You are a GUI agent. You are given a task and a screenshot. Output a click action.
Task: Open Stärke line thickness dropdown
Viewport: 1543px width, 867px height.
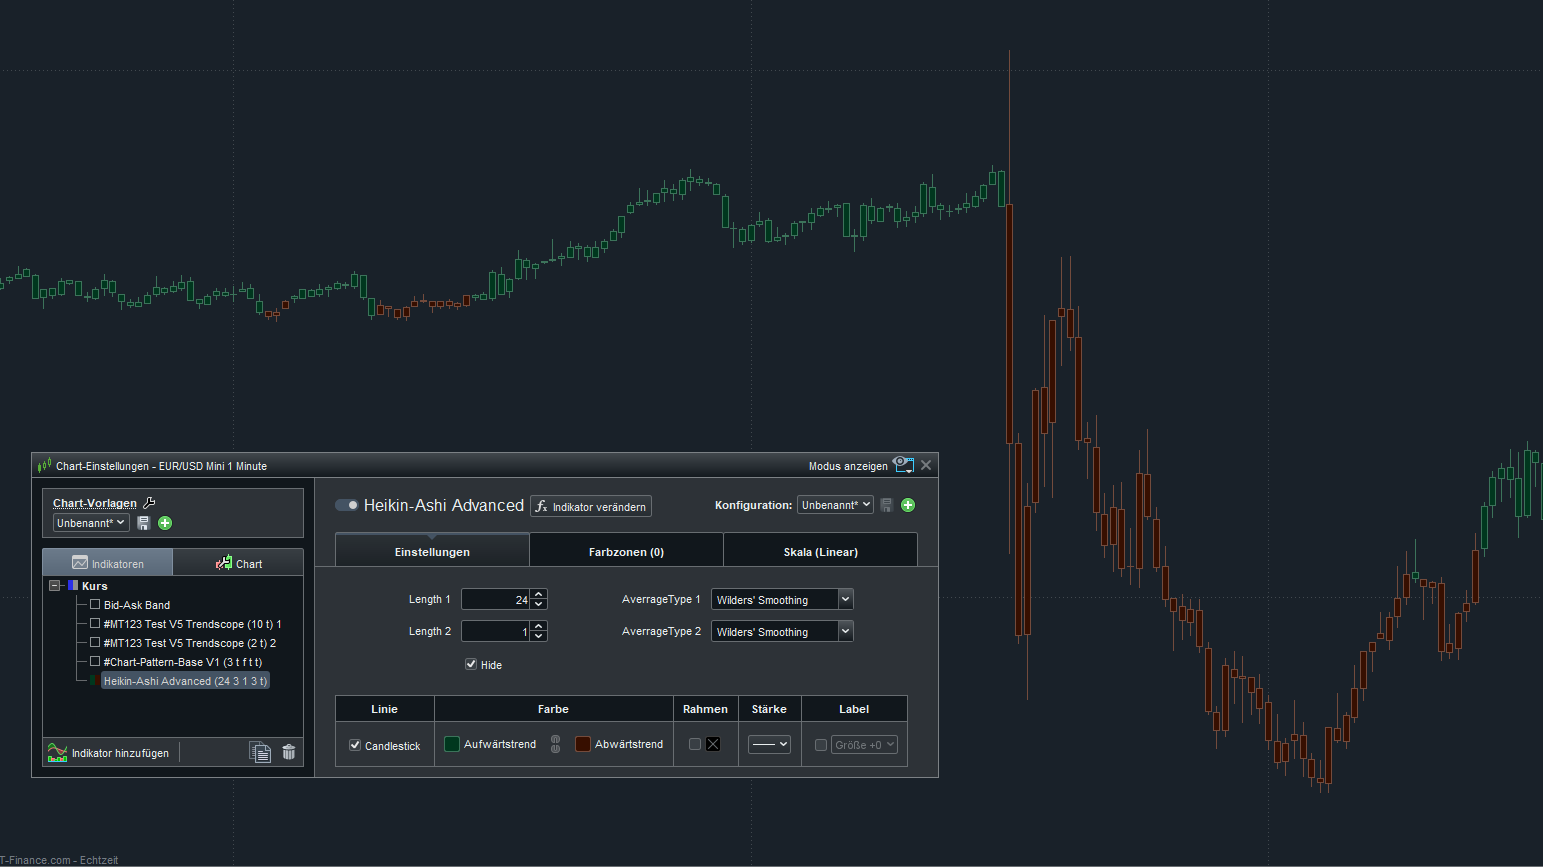coord(770,745)
